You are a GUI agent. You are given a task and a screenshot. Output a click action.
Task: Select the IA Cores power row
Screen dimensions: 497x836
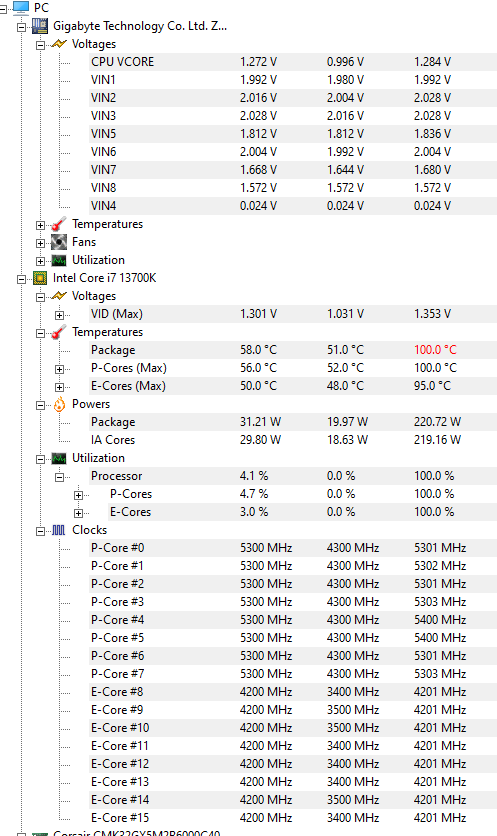click(293, 440)
